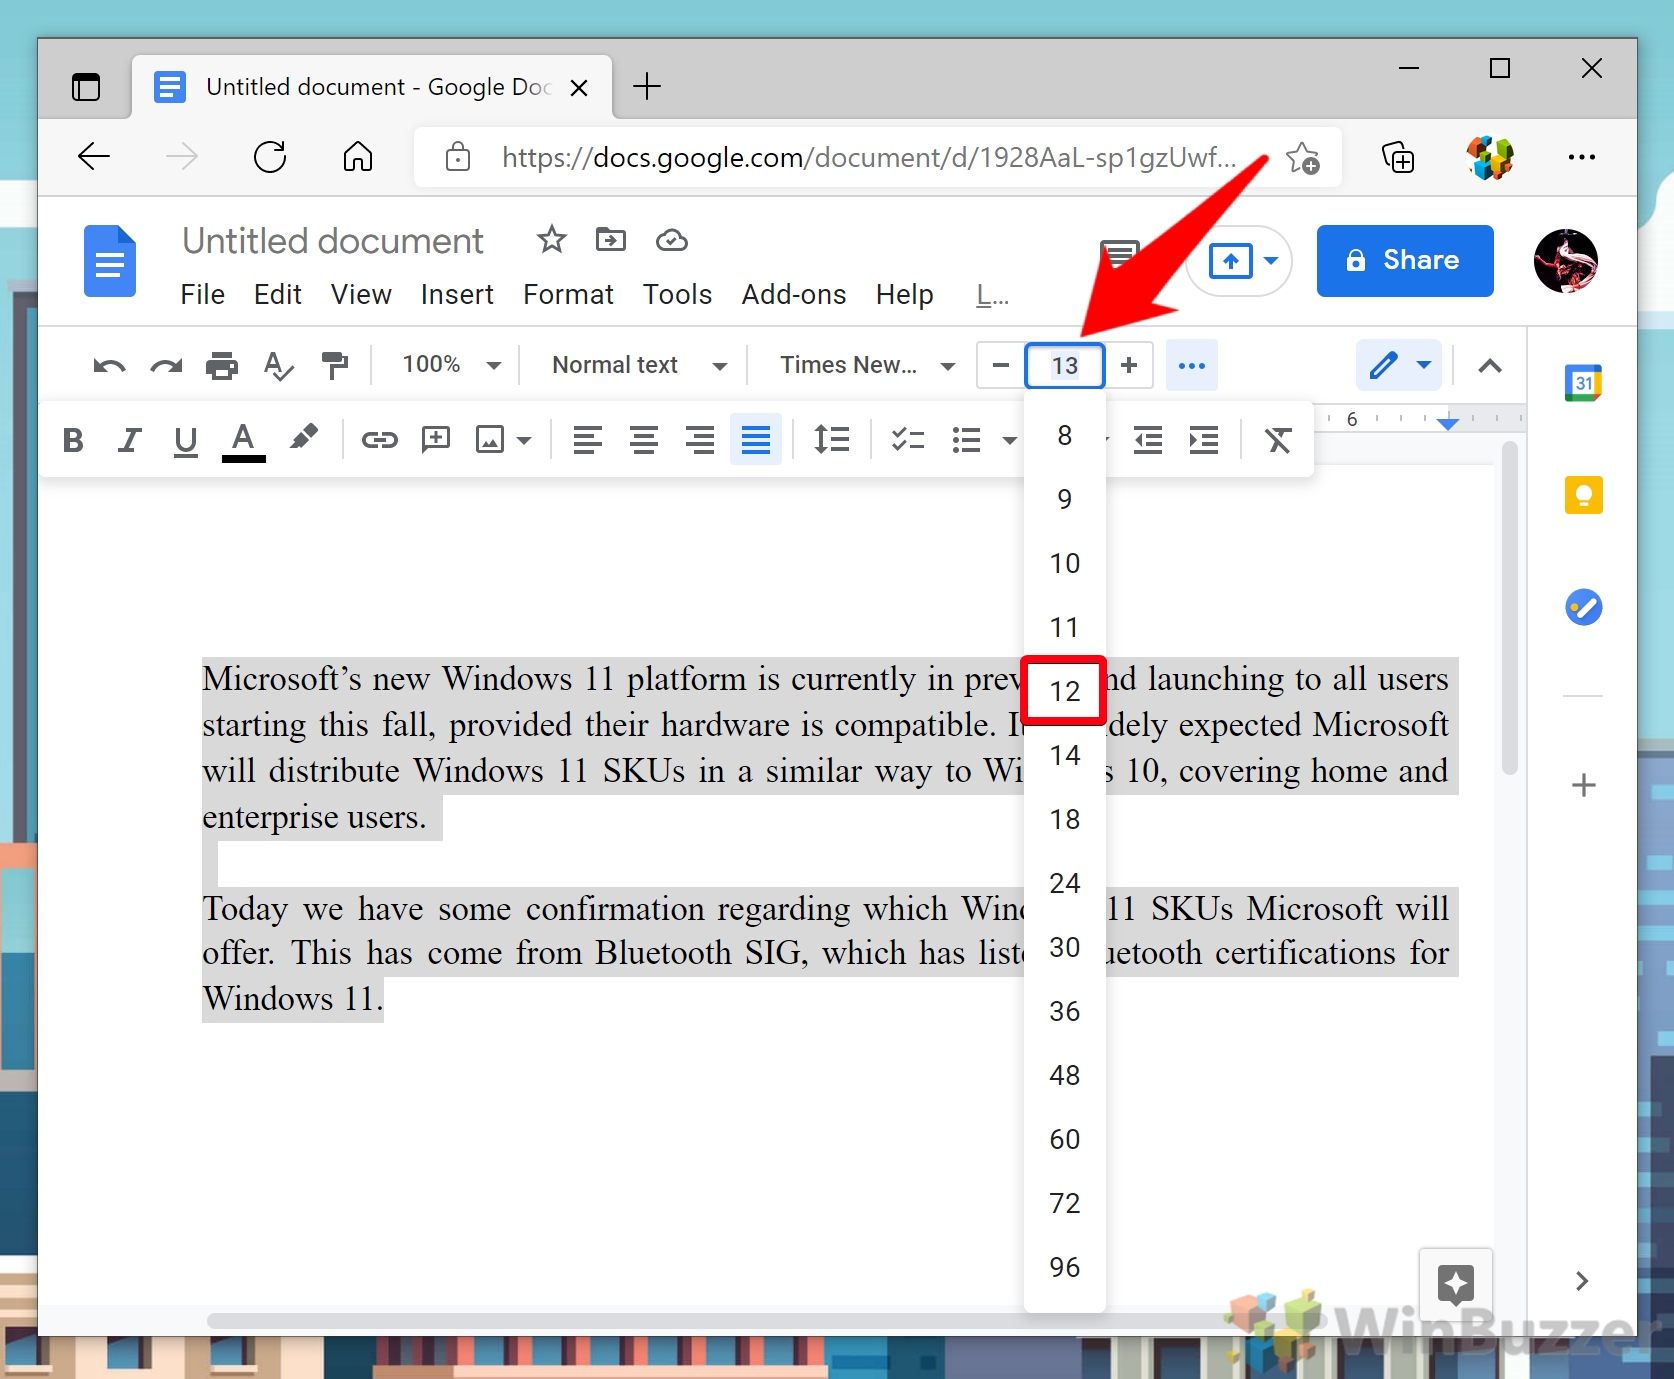Insert an image icon
1674x1379 pixels.
[x=490, y=440]
